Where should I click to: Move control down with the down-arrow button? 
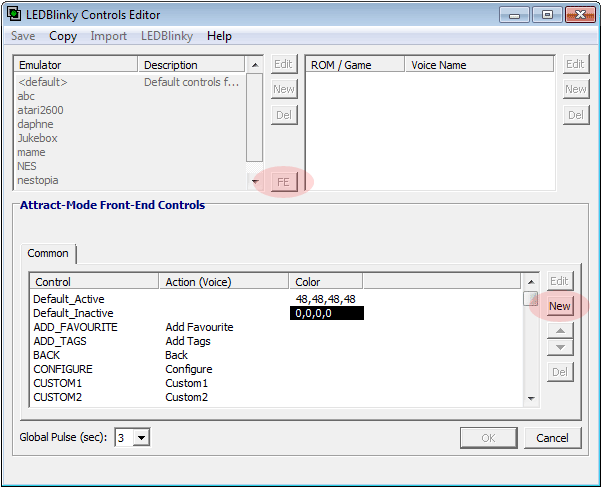[560, 348]
